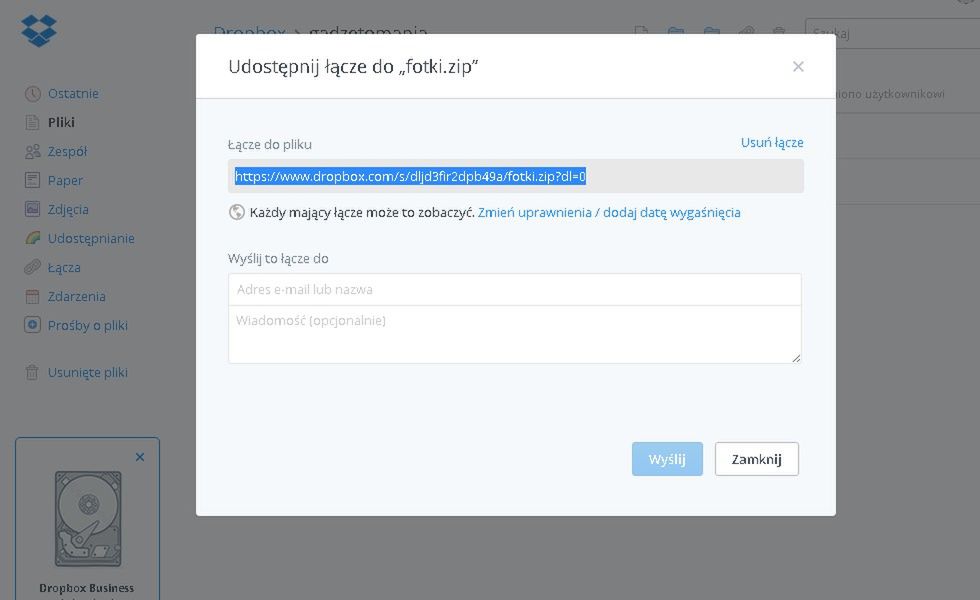This screenshot has width=980, height=600.
Task: Click the Zamknij button
Action: (x=756, y=459)
